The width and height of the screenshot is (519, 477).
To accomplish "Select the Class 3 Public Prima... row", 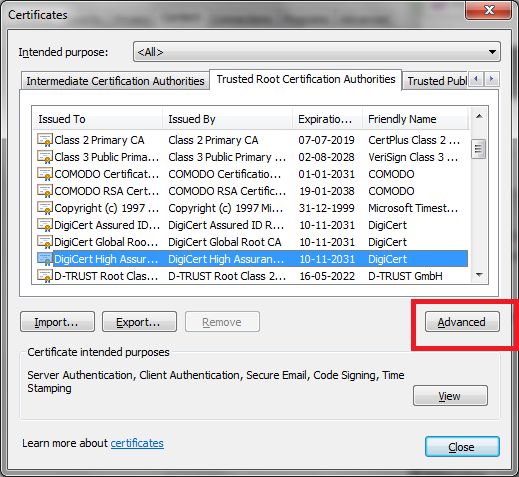I will pyautogui.click(x=250, y=157).
